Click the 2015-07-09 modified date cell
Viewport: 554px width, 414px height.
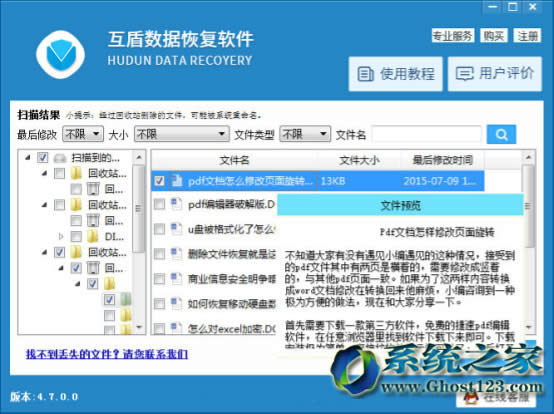pyautogui.click(x=440, y=181)
